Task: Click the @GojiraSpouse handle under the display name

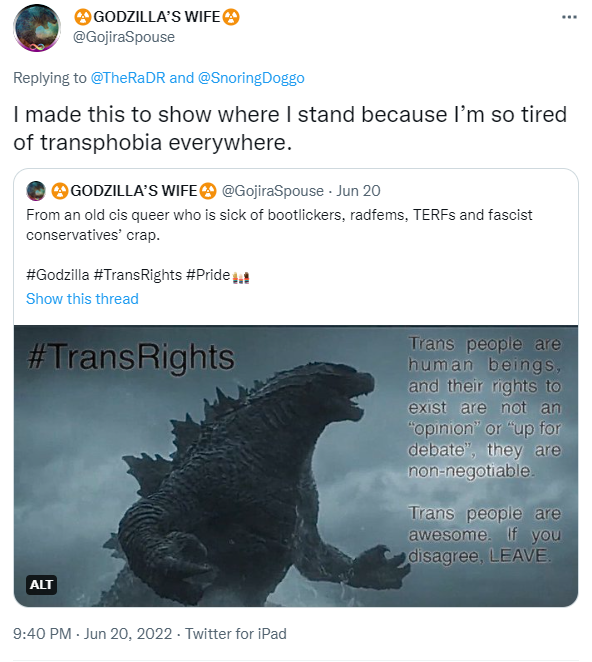Action: point(124,37)
